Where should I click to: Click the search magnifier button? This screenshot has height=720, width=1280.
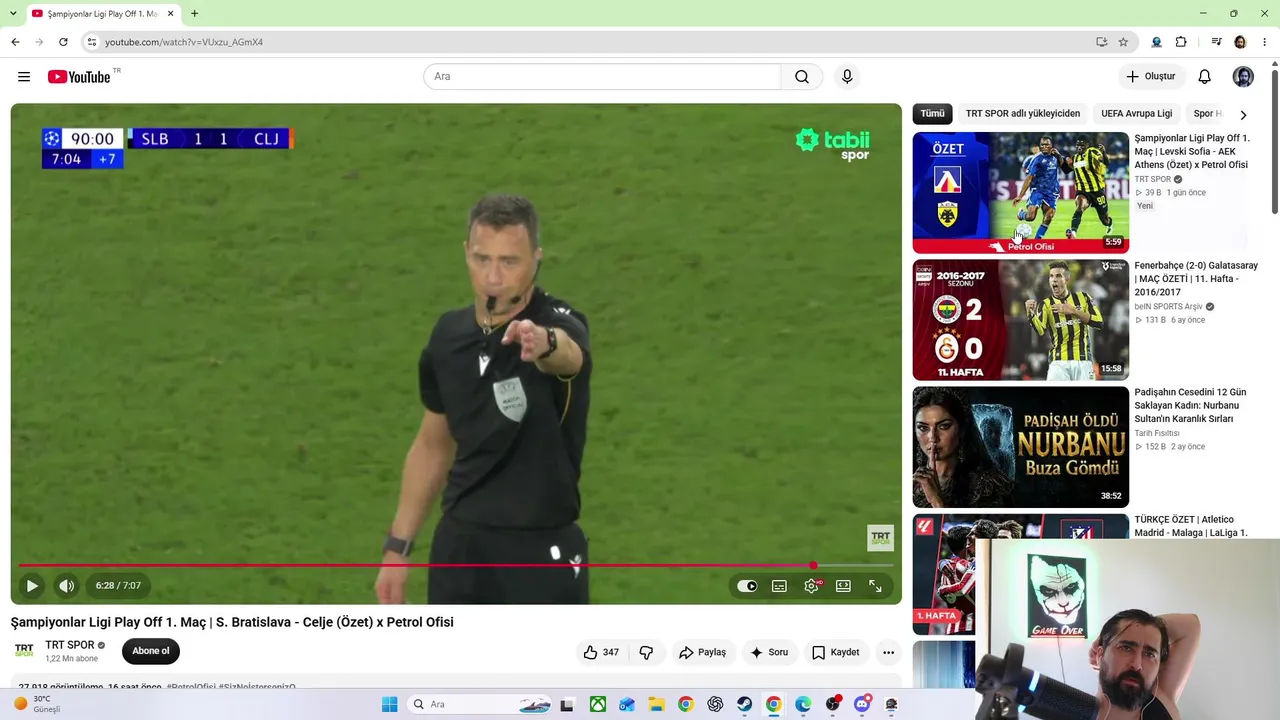click(x=802, y=77)
